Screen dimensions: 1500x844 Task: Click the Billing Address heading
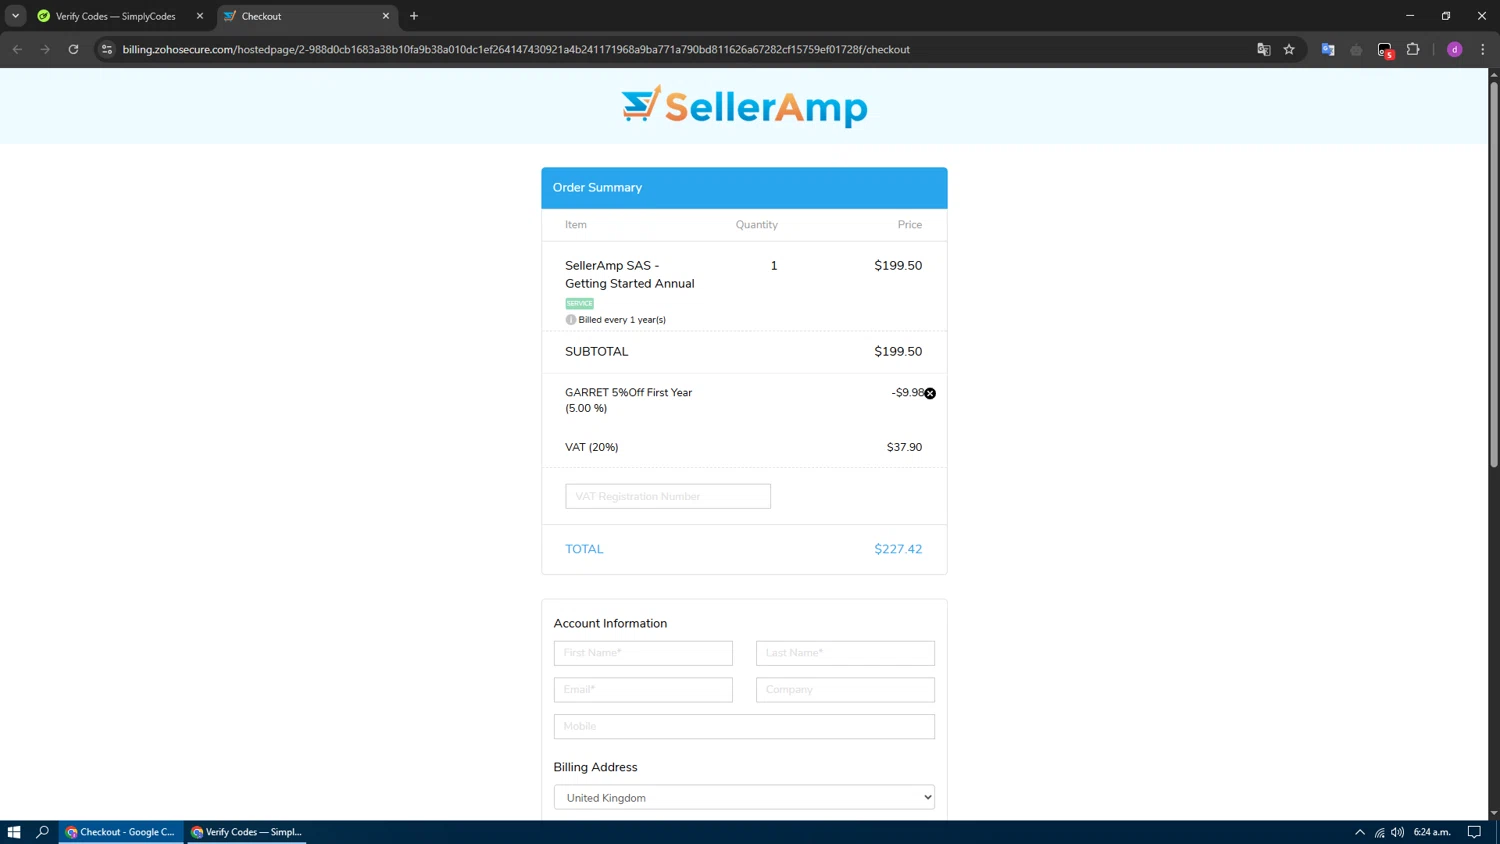tap(595, 767)
